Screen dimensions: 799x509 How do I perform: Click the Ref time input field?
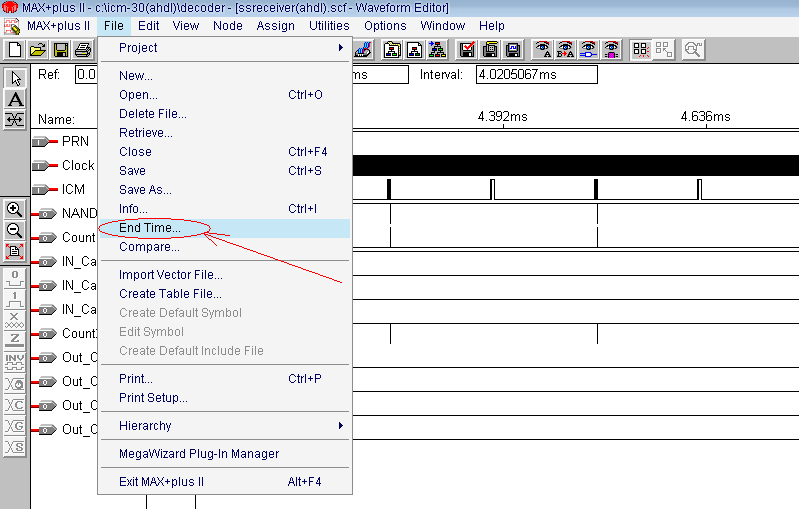[x=86, y=75]
